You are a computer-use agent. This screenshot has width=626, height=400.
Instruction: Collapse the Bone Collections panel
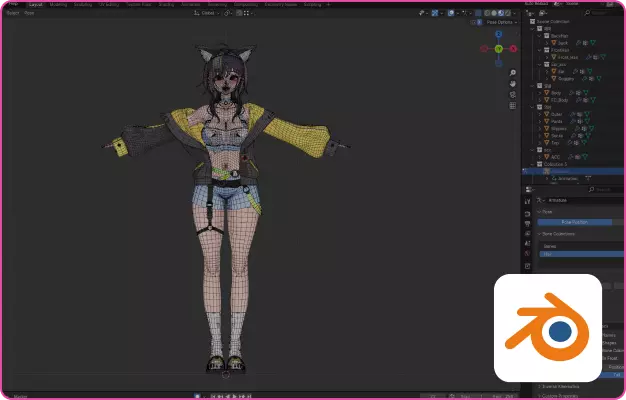coord(540,234)
